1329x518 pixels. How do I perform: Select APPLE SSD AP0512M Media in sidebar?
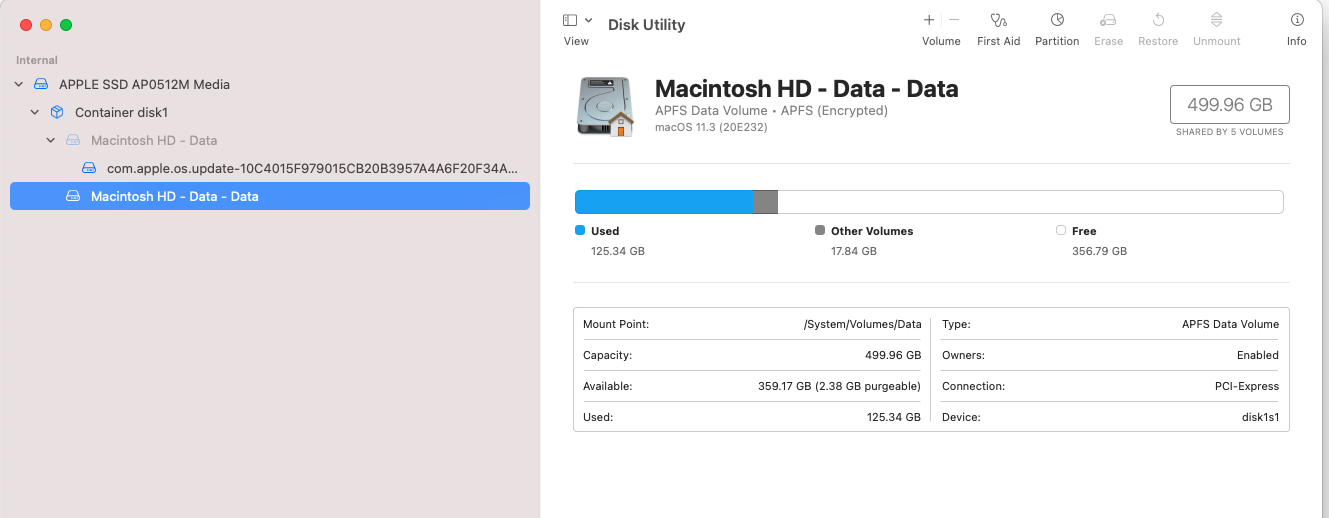144,84
